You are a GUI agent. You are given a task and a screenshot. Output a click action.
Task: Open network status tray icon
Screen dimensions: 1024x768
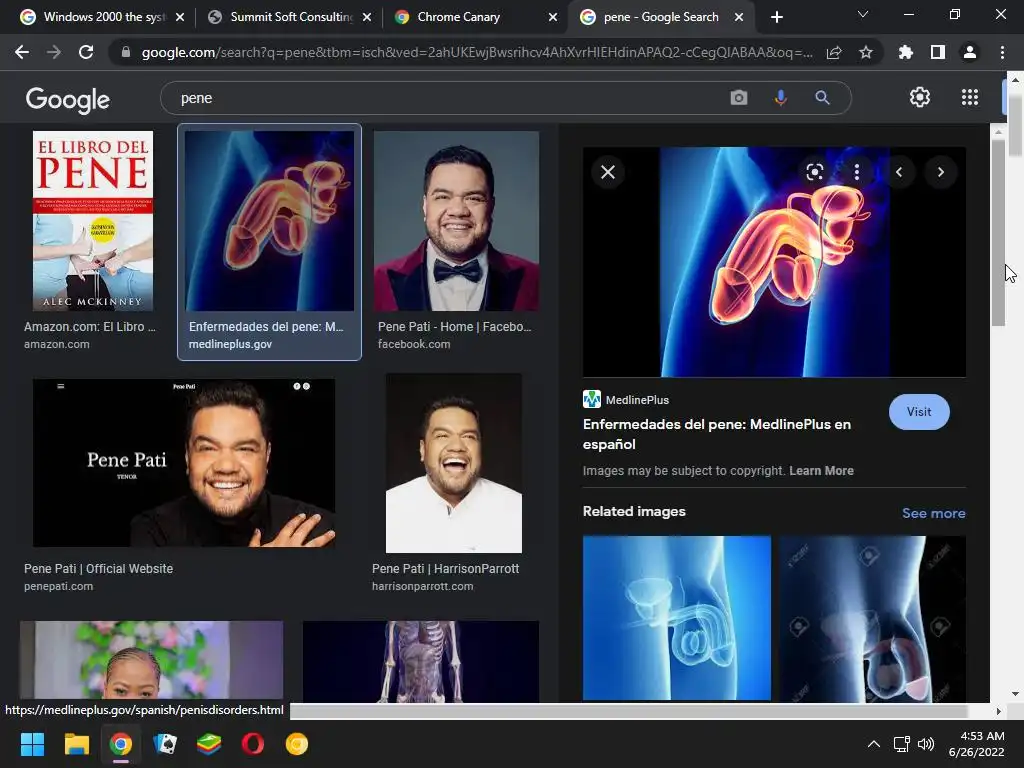902,744
